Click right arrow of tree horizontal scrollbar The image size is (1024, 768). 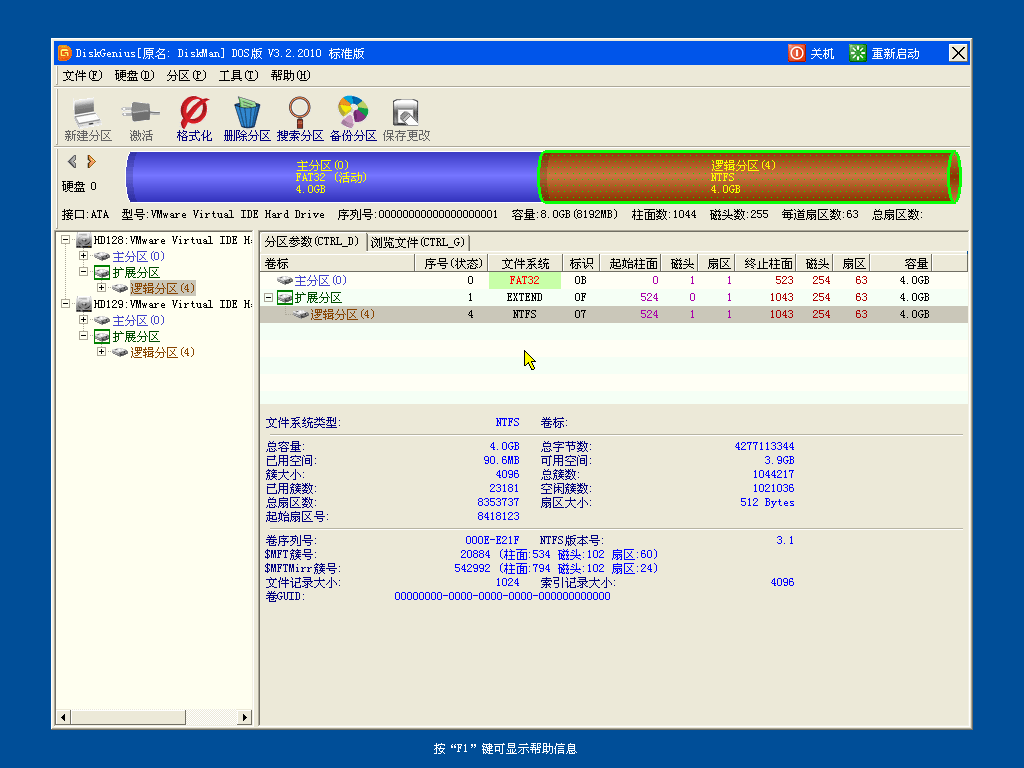[x=245, y=717]
